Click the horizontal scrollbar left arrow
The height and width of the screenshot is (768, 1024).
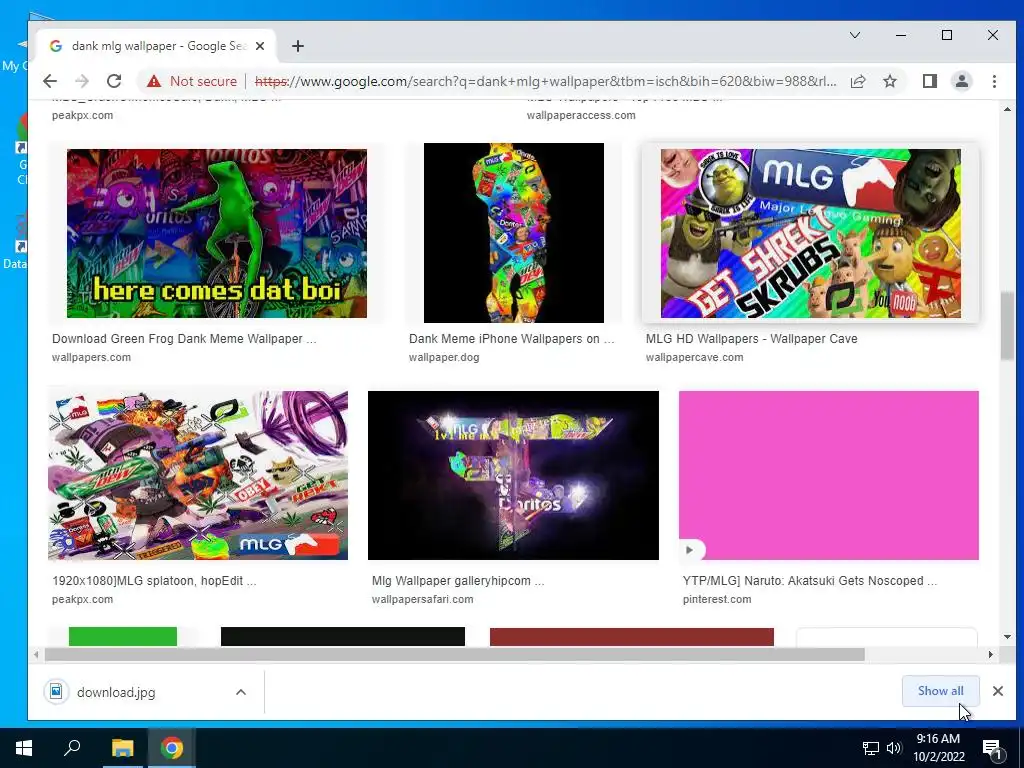click(x=36, y=654)
